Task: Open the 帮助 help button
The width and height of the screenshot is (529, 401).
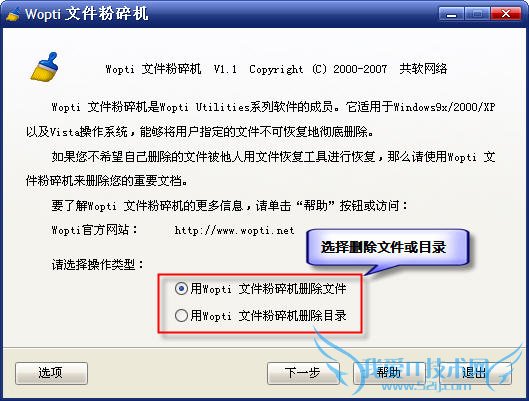Action: click(x=388, y=373)
